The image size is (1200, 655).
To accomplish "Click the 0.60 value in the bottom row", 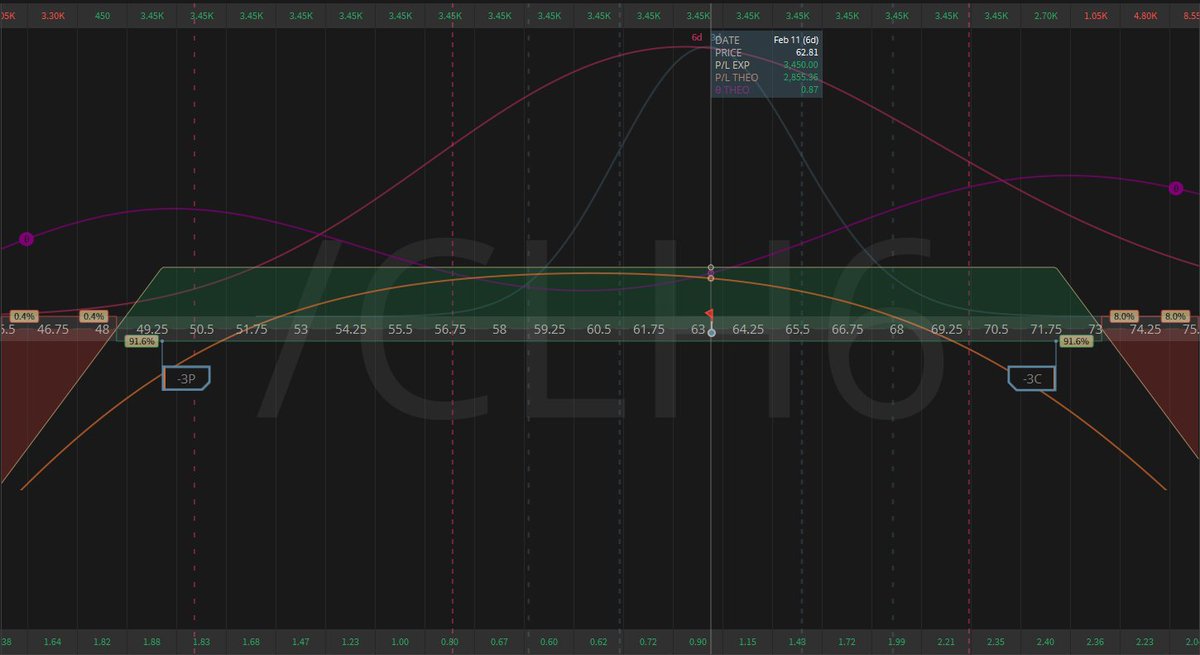I will pyautogui.click(x=549, y=640).
